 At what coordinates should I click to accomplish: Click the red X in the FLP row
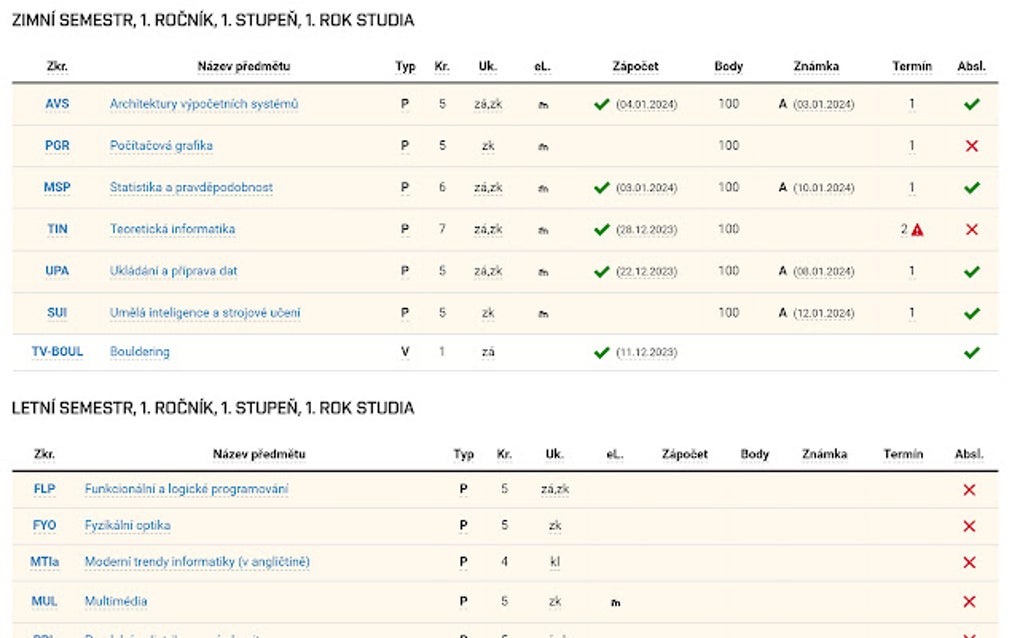coord(968,490)
